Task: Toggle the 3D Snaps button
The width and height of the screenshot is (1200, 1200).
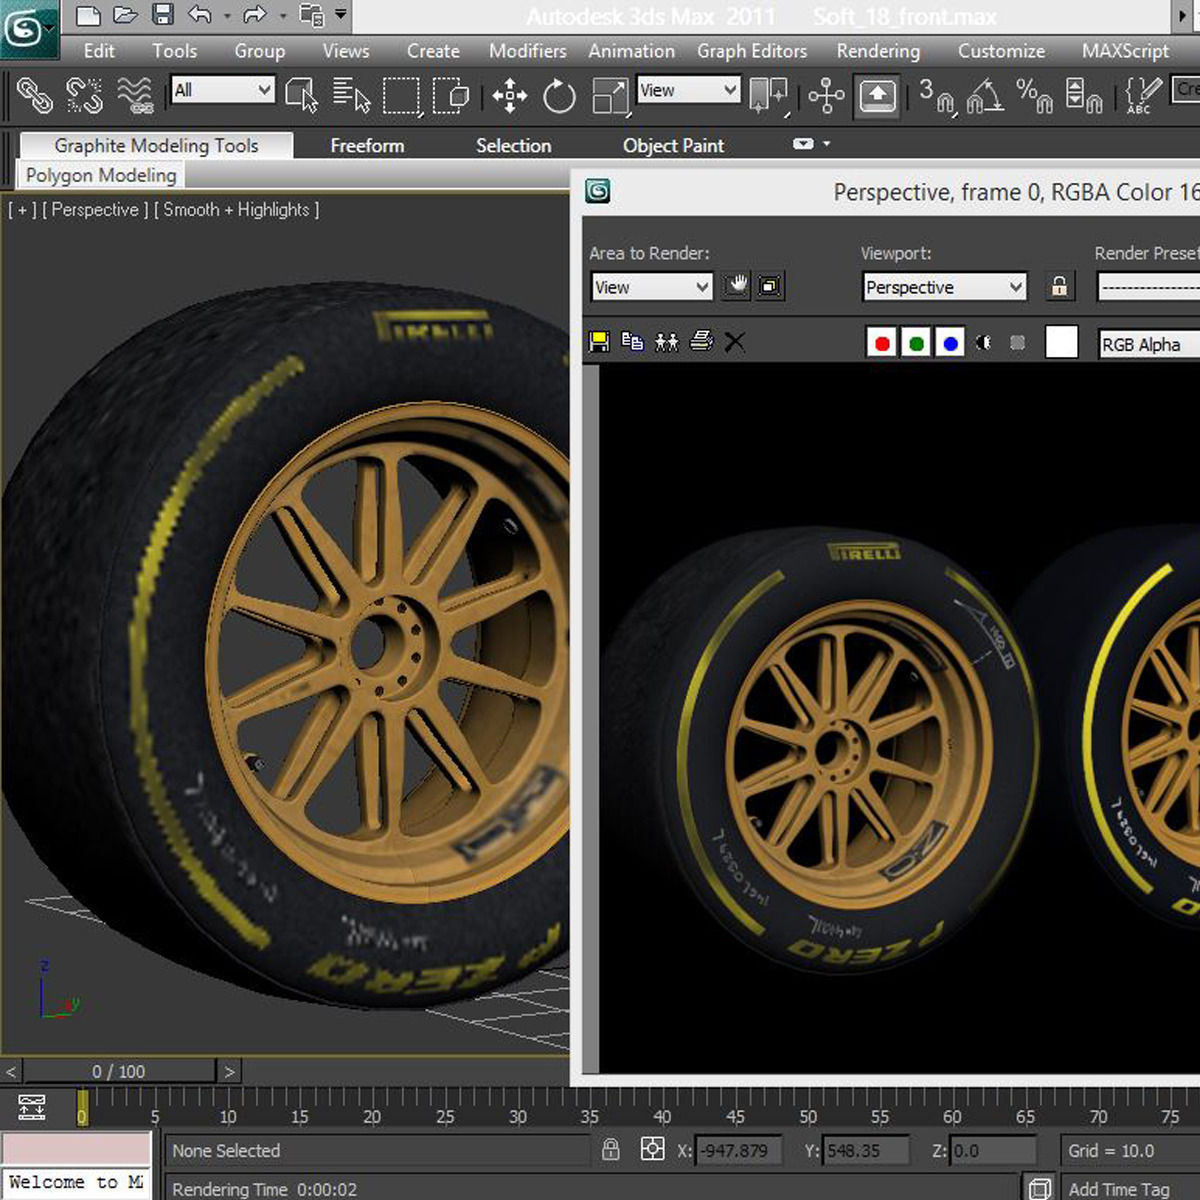Action: pos(937,96)
